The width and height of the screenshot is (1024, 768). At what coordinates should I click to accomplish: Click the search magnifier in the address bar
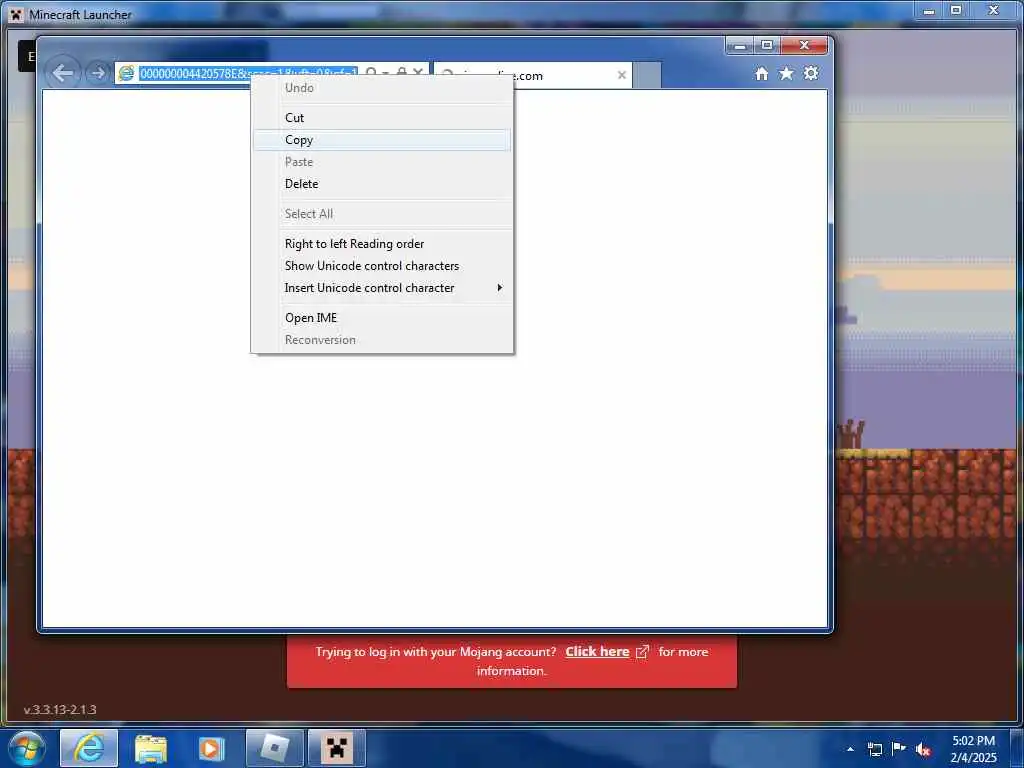point(371,71)
